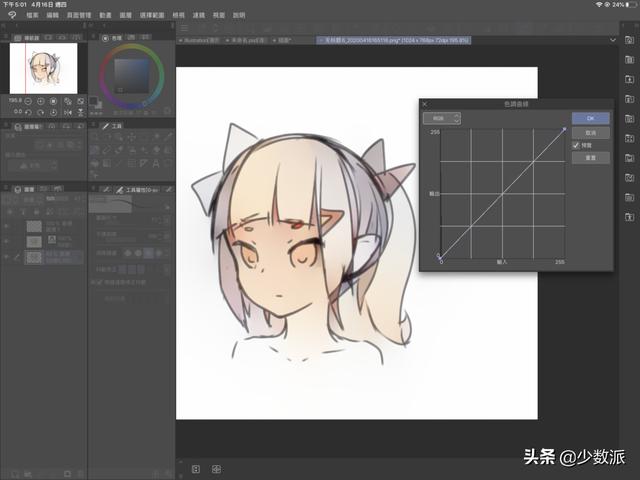Image resolution: width=640 pixels, height=480 pixels.
Task: Switch to the Illustration document tab
Action: (199, 40)
